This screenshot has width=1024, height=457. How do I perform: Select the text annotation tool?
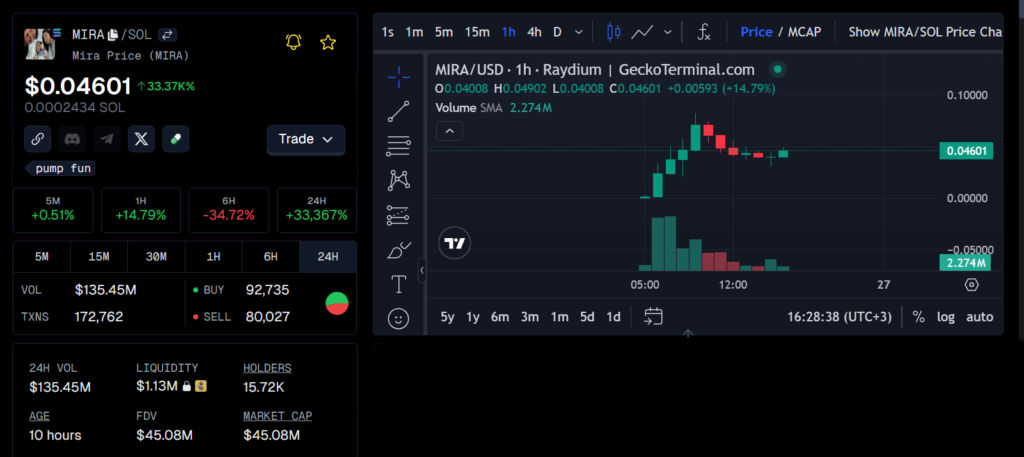pos(398,284)
